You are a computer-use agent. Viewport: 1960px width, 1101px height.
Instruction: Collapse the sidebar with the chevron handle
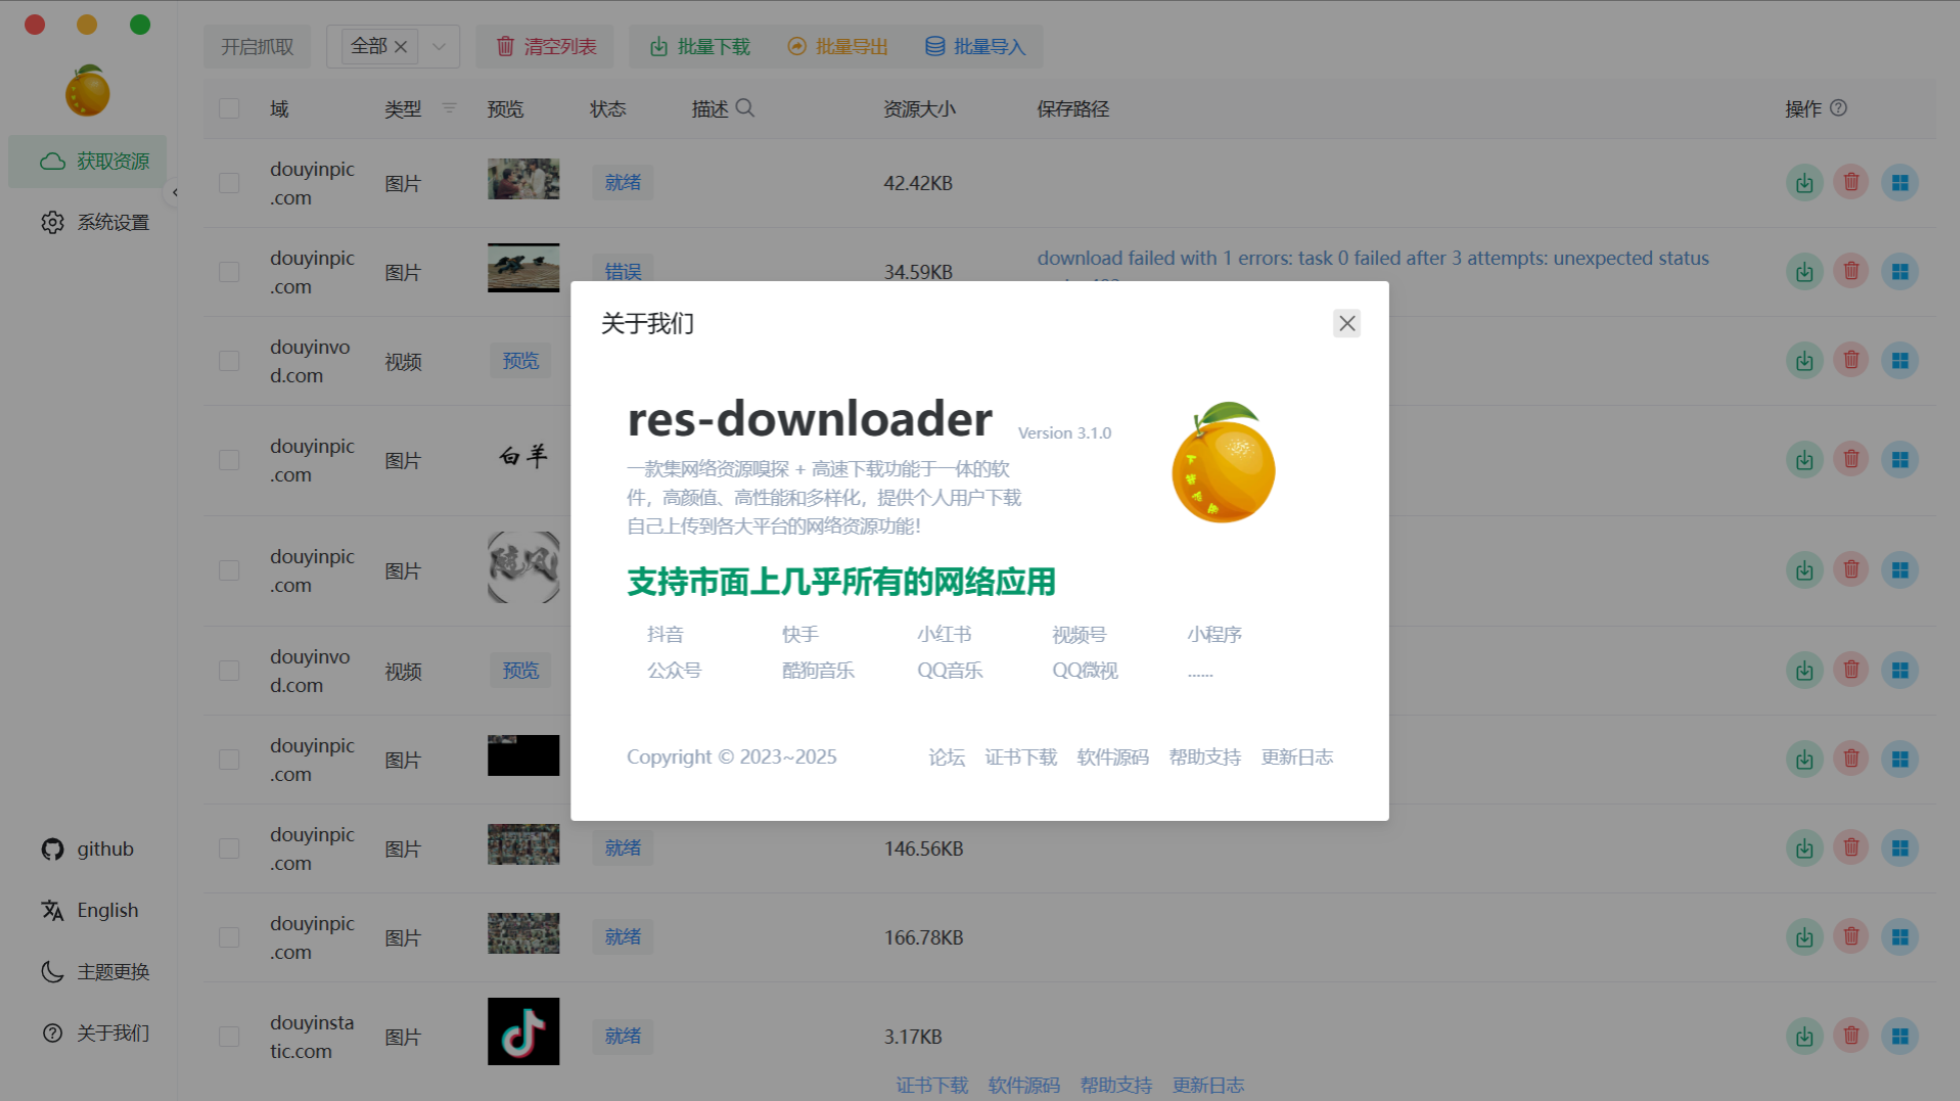coord(175,192)
